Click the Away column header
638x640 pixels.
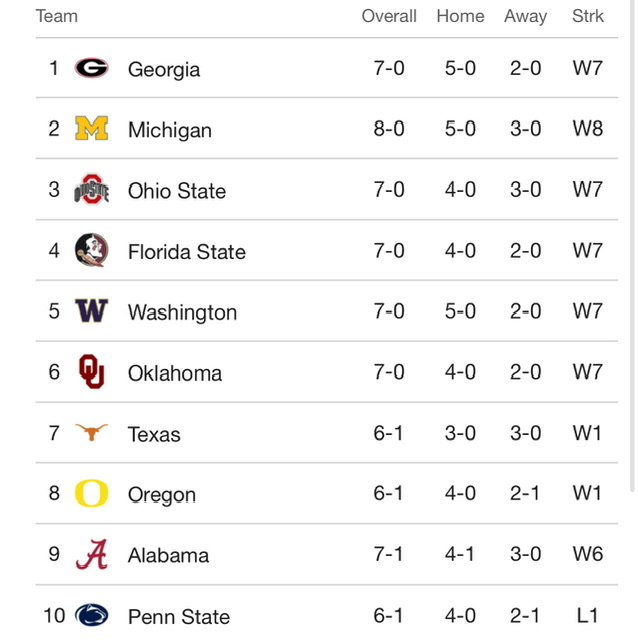pos(525,17)
